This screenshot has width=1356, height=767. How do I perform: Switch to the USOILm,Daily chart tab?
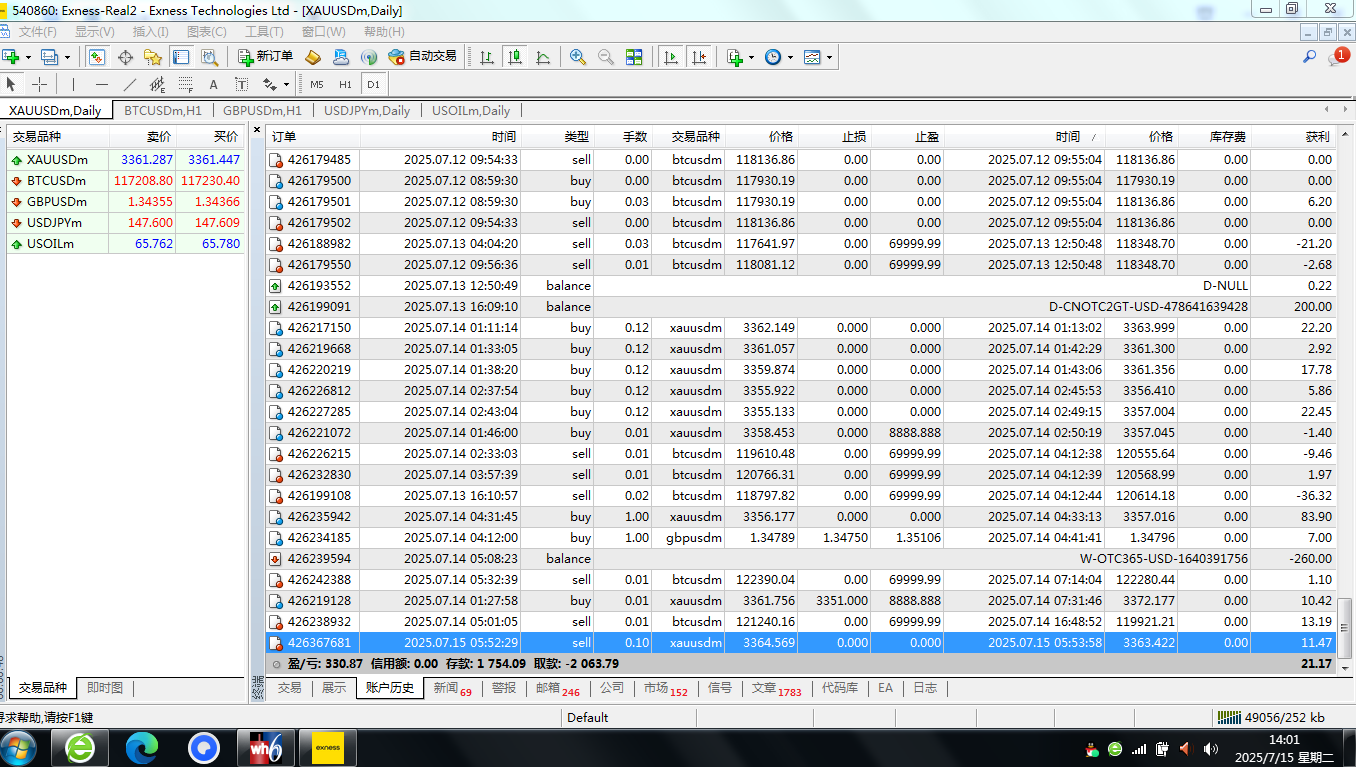pos(471,111)
